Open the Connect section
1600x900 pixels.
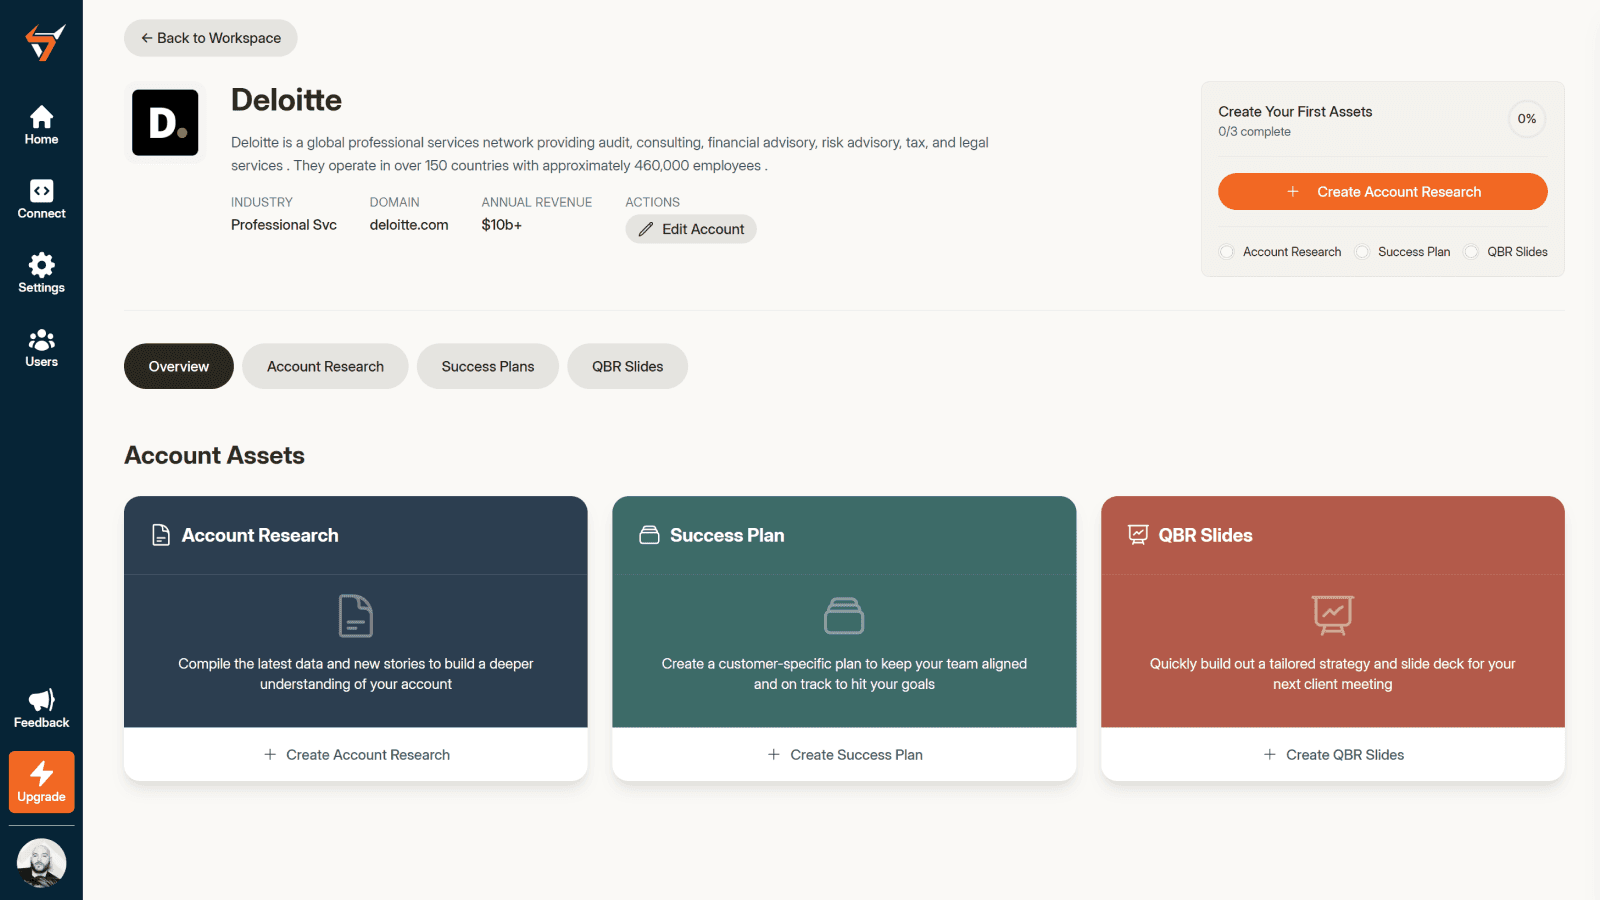(41, 200)
